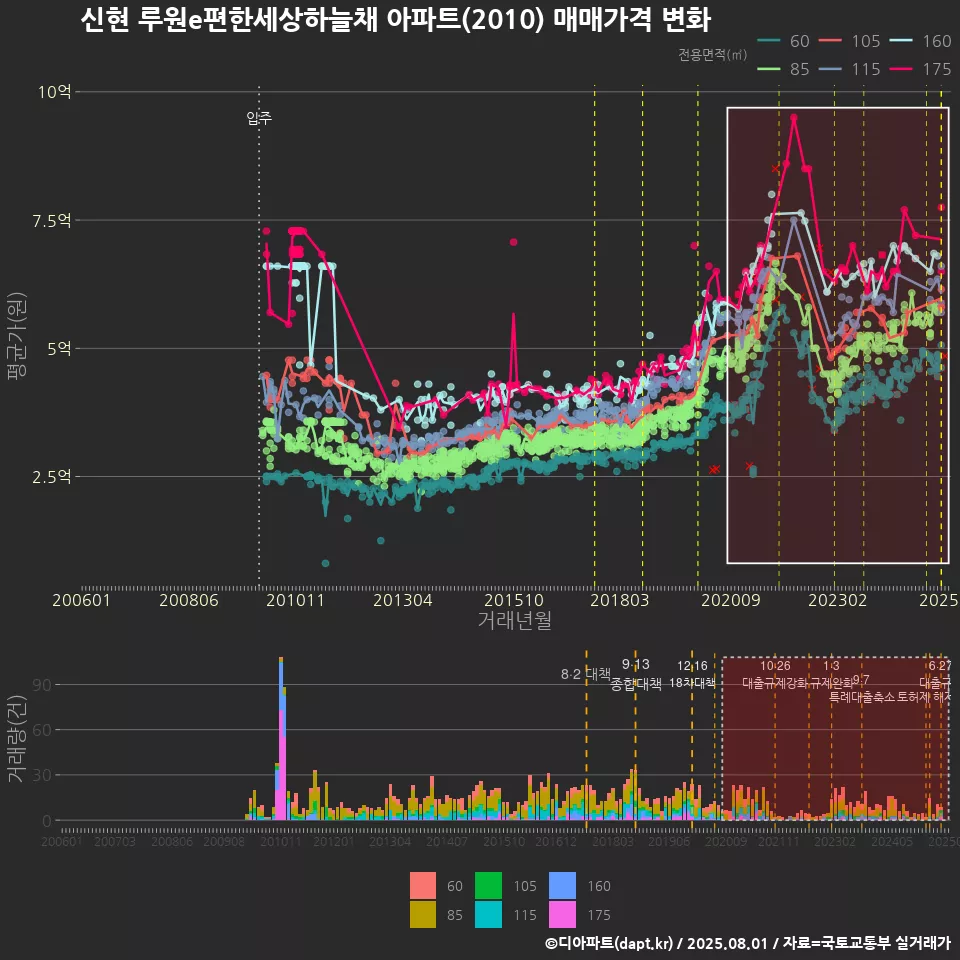Viewport: 960px width, 960px height.
Task: Click 201612 on the volume chart axis
Action: (x=556, y=841)
